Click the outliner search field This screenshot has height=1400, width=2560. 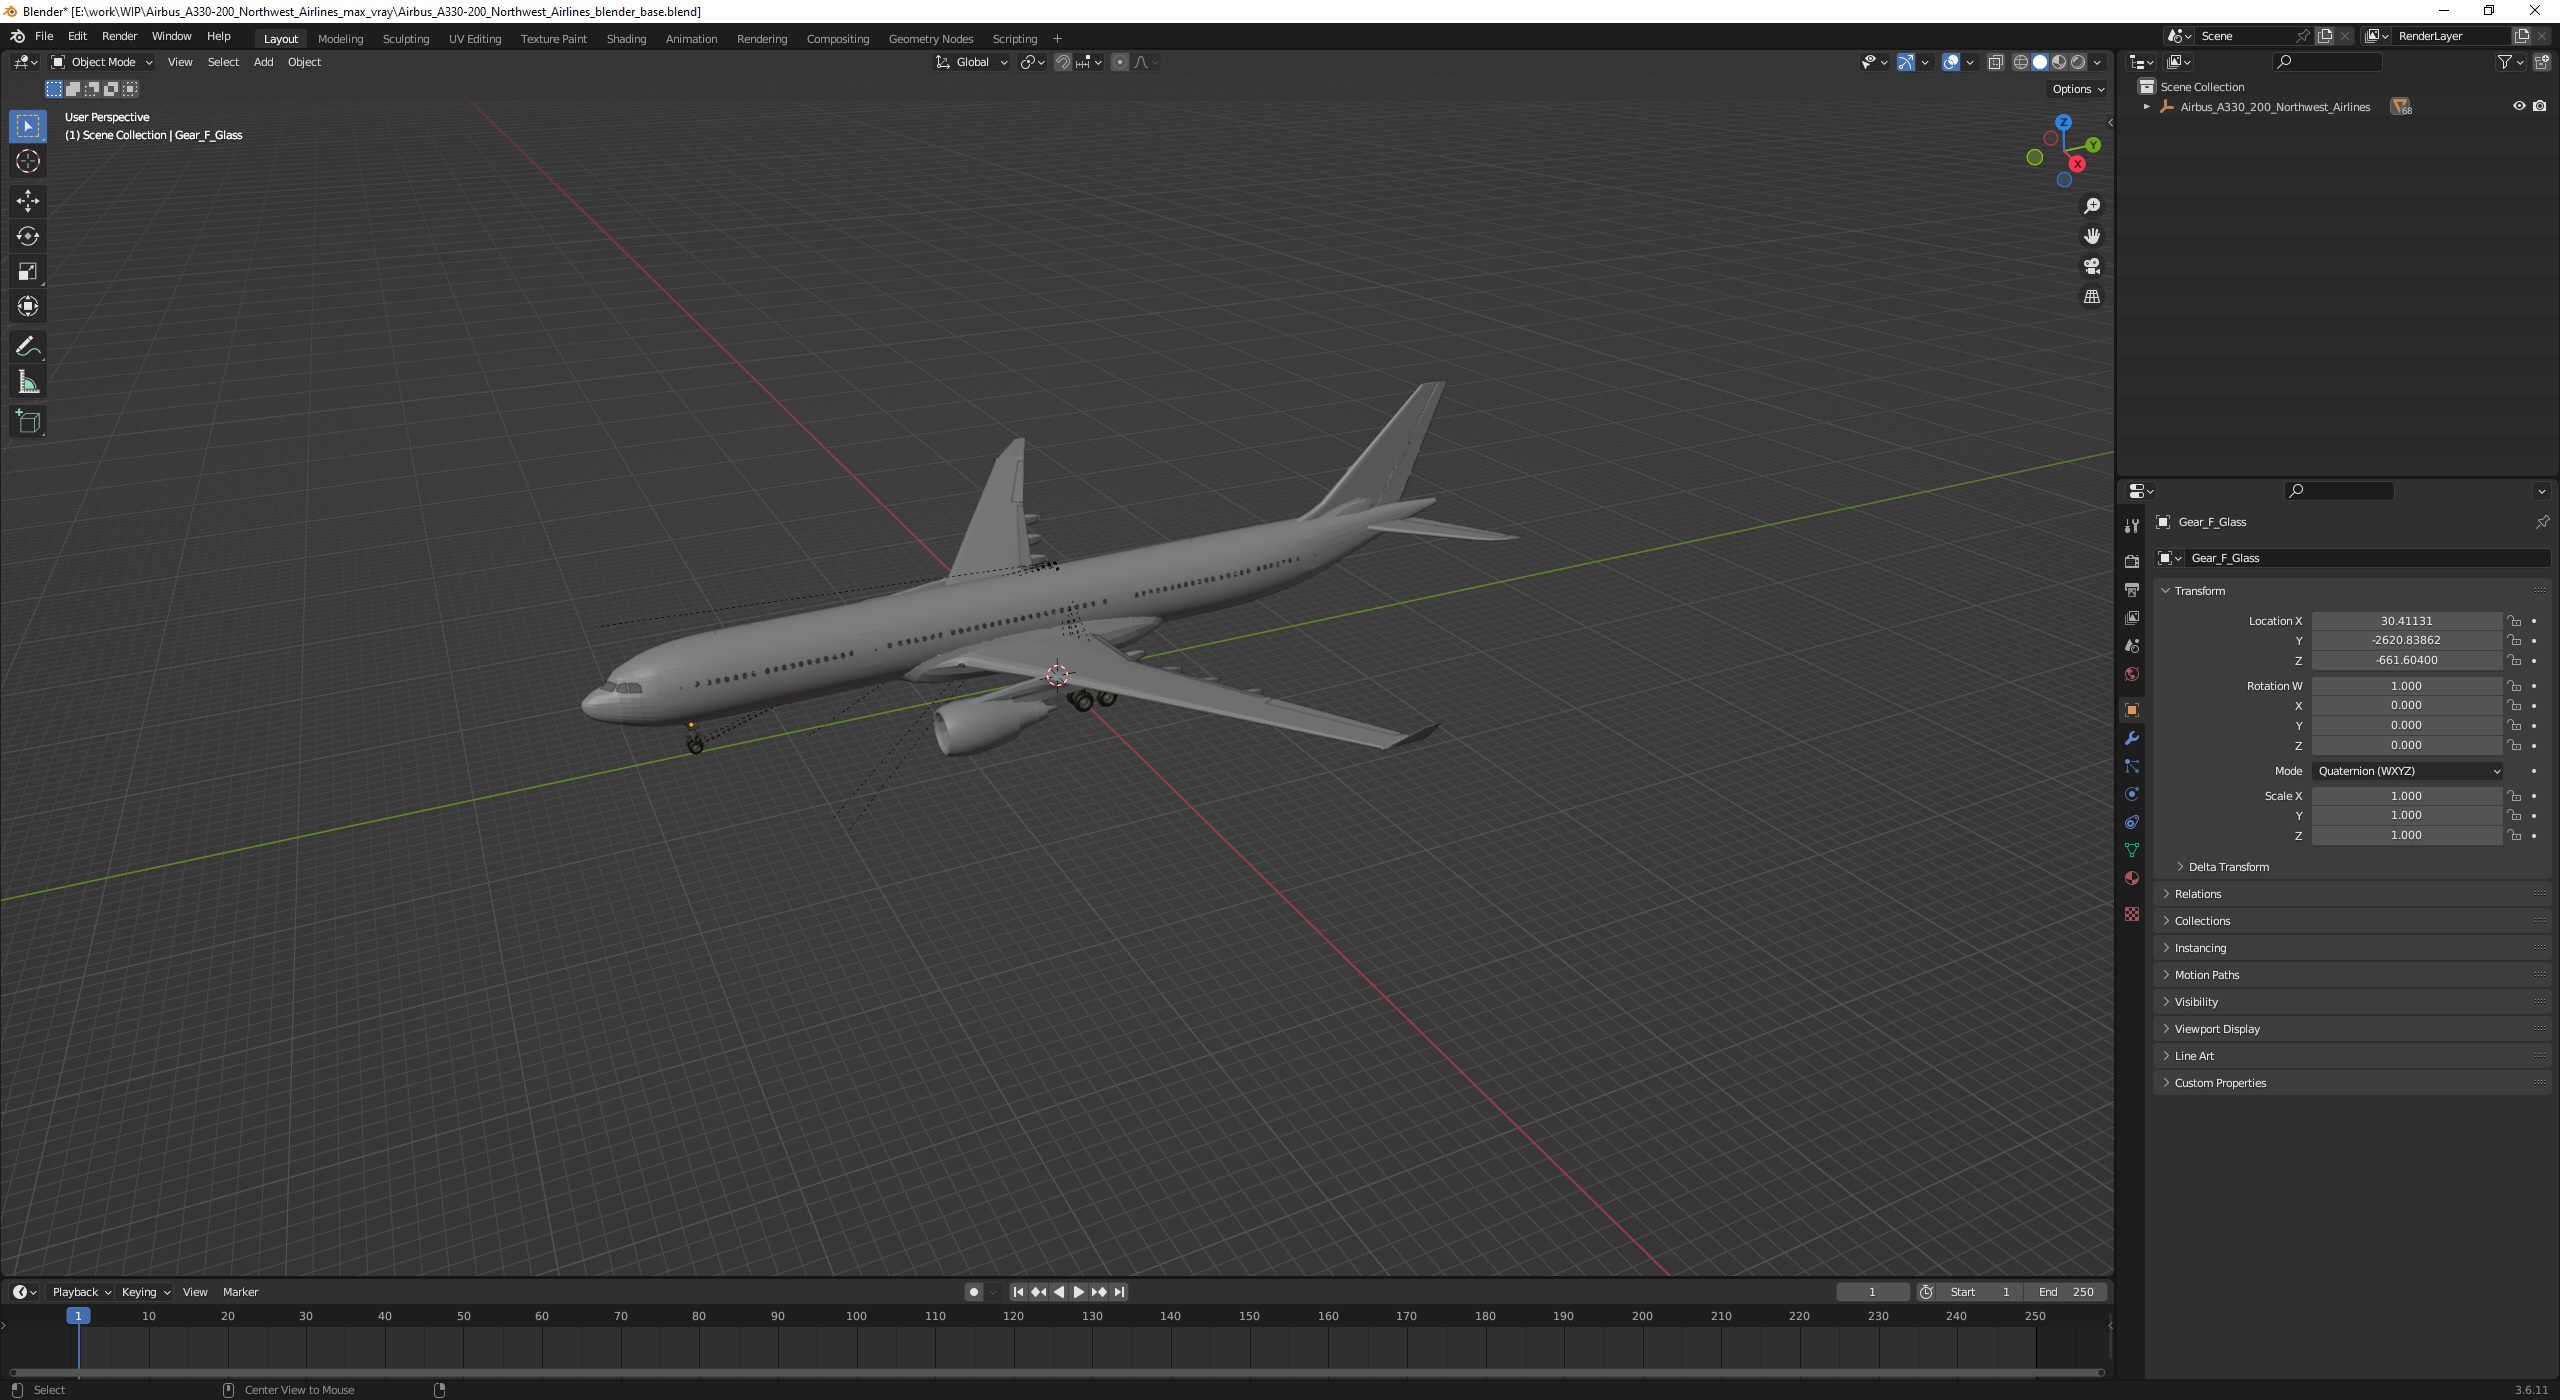(2328, 62)
